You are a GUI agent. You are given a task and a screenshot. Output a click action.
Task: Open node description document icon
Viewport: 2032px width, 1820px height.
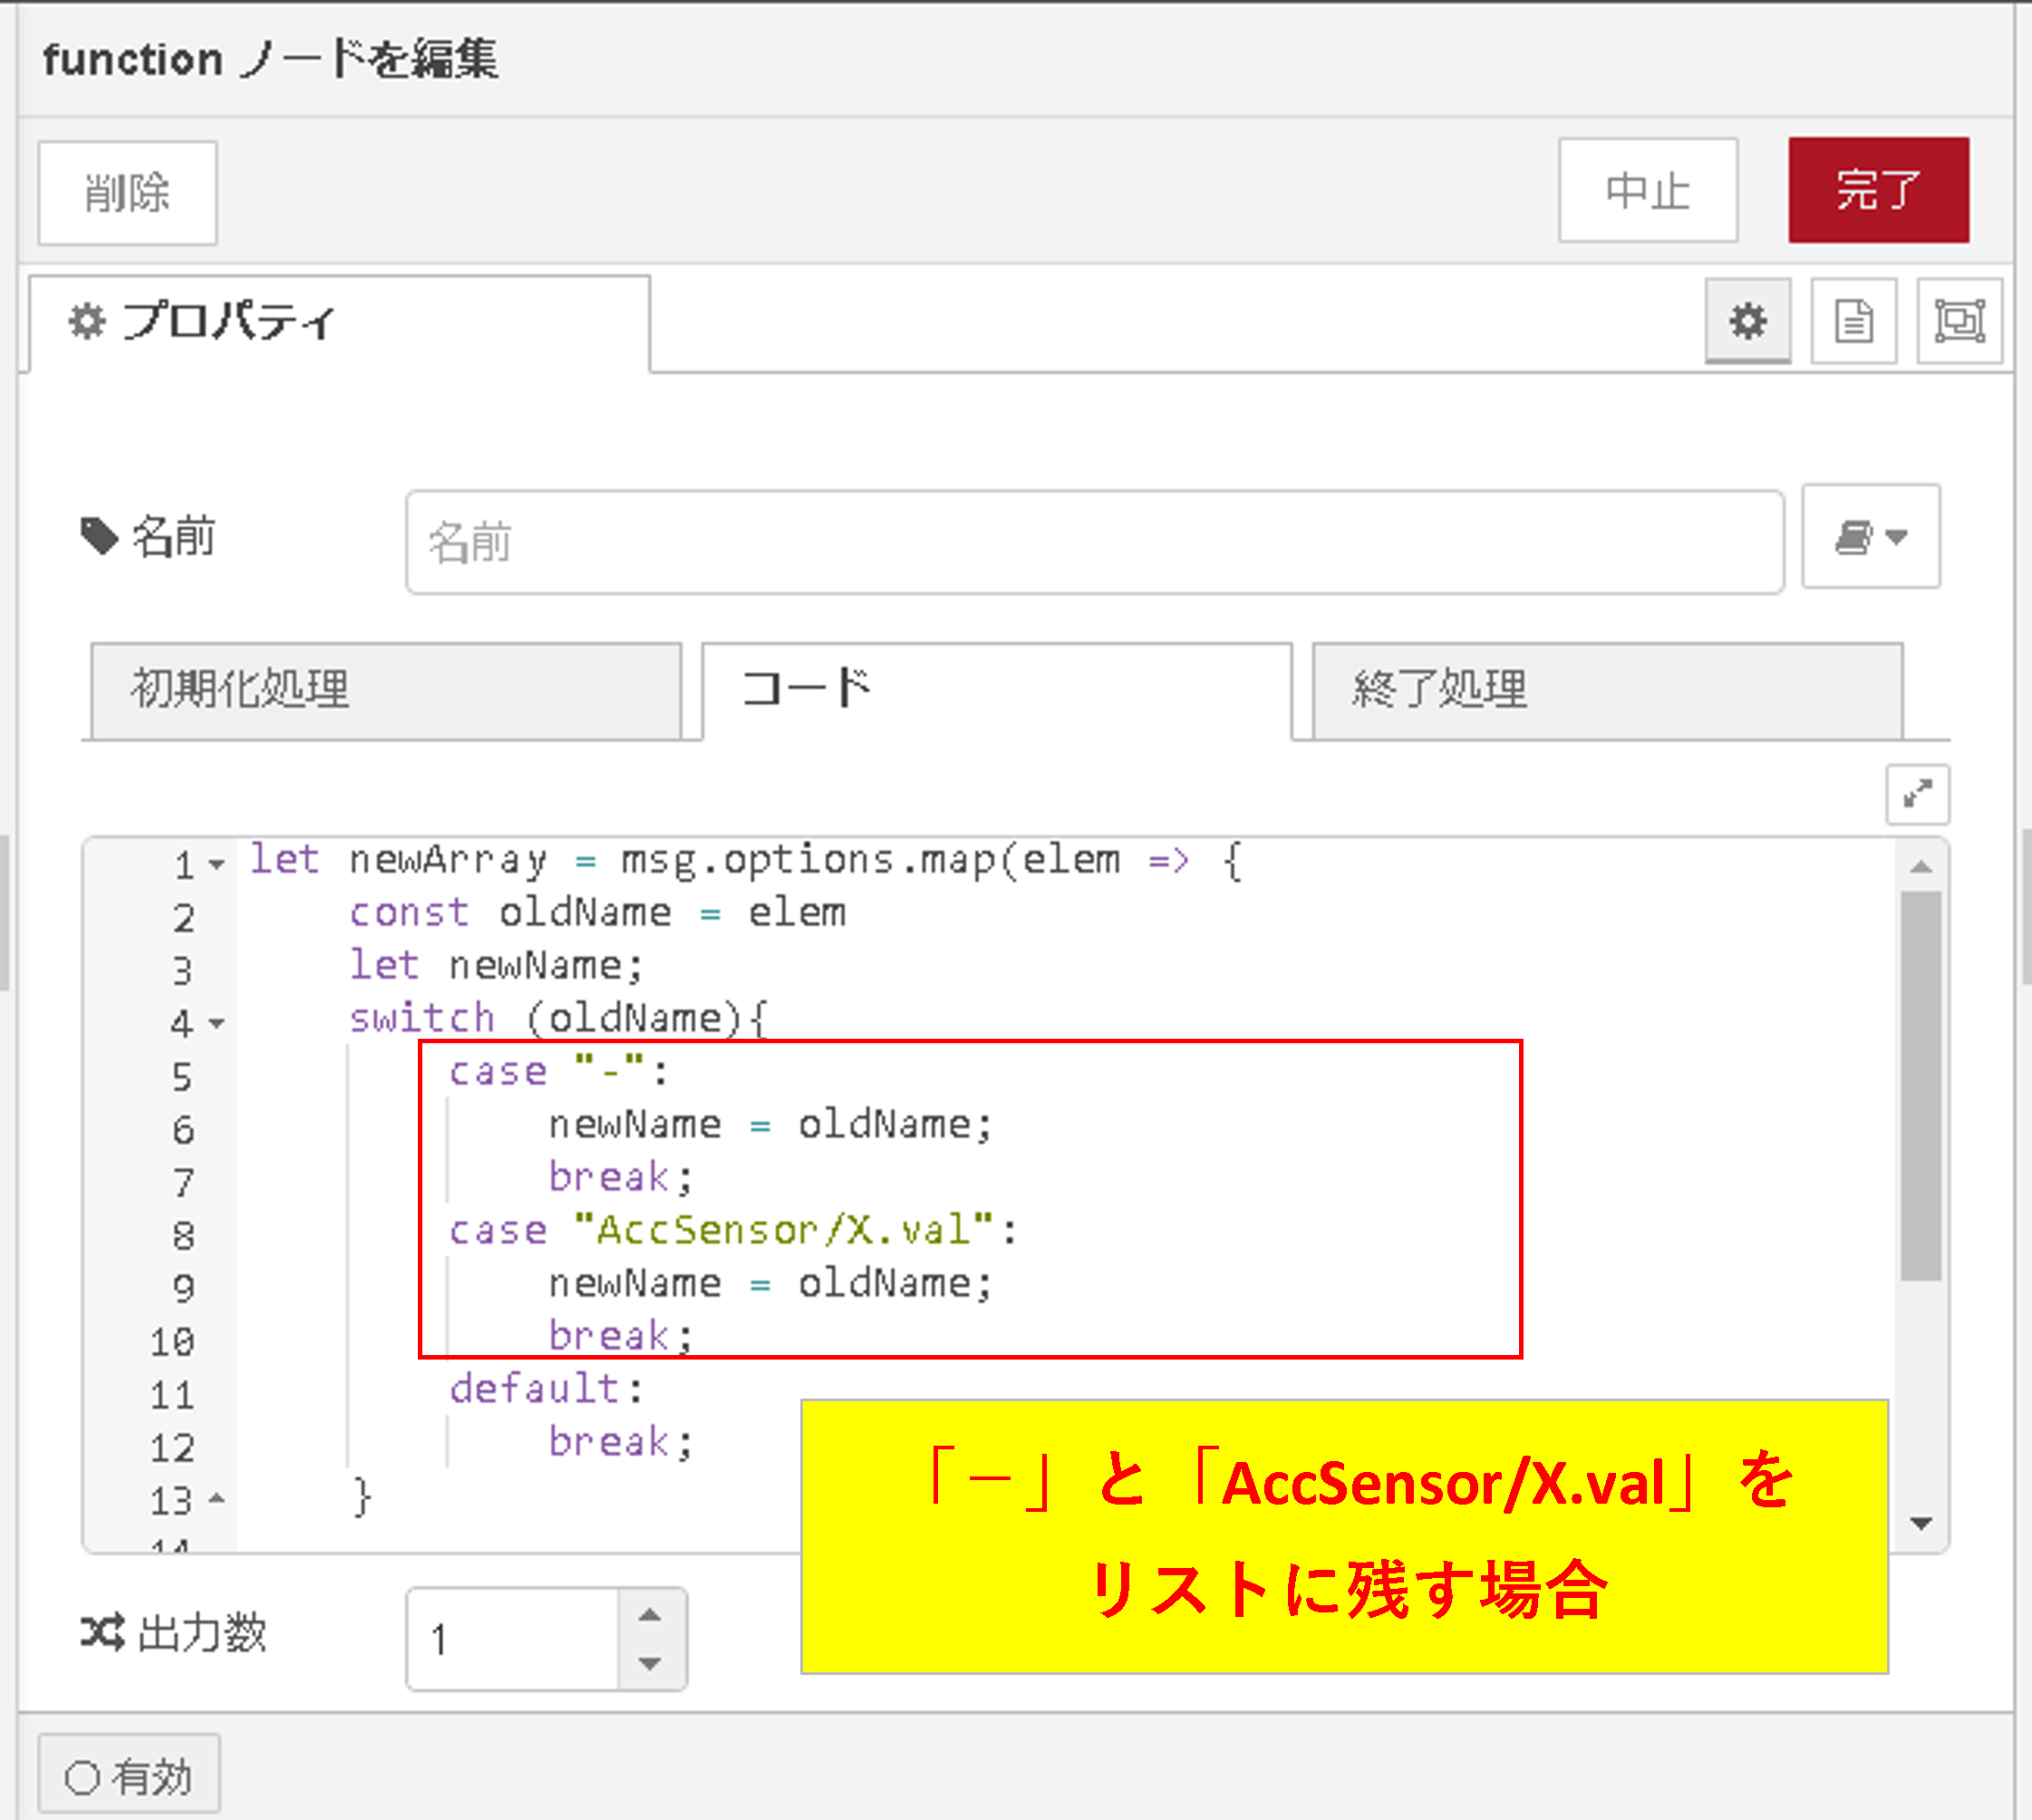1853,321
